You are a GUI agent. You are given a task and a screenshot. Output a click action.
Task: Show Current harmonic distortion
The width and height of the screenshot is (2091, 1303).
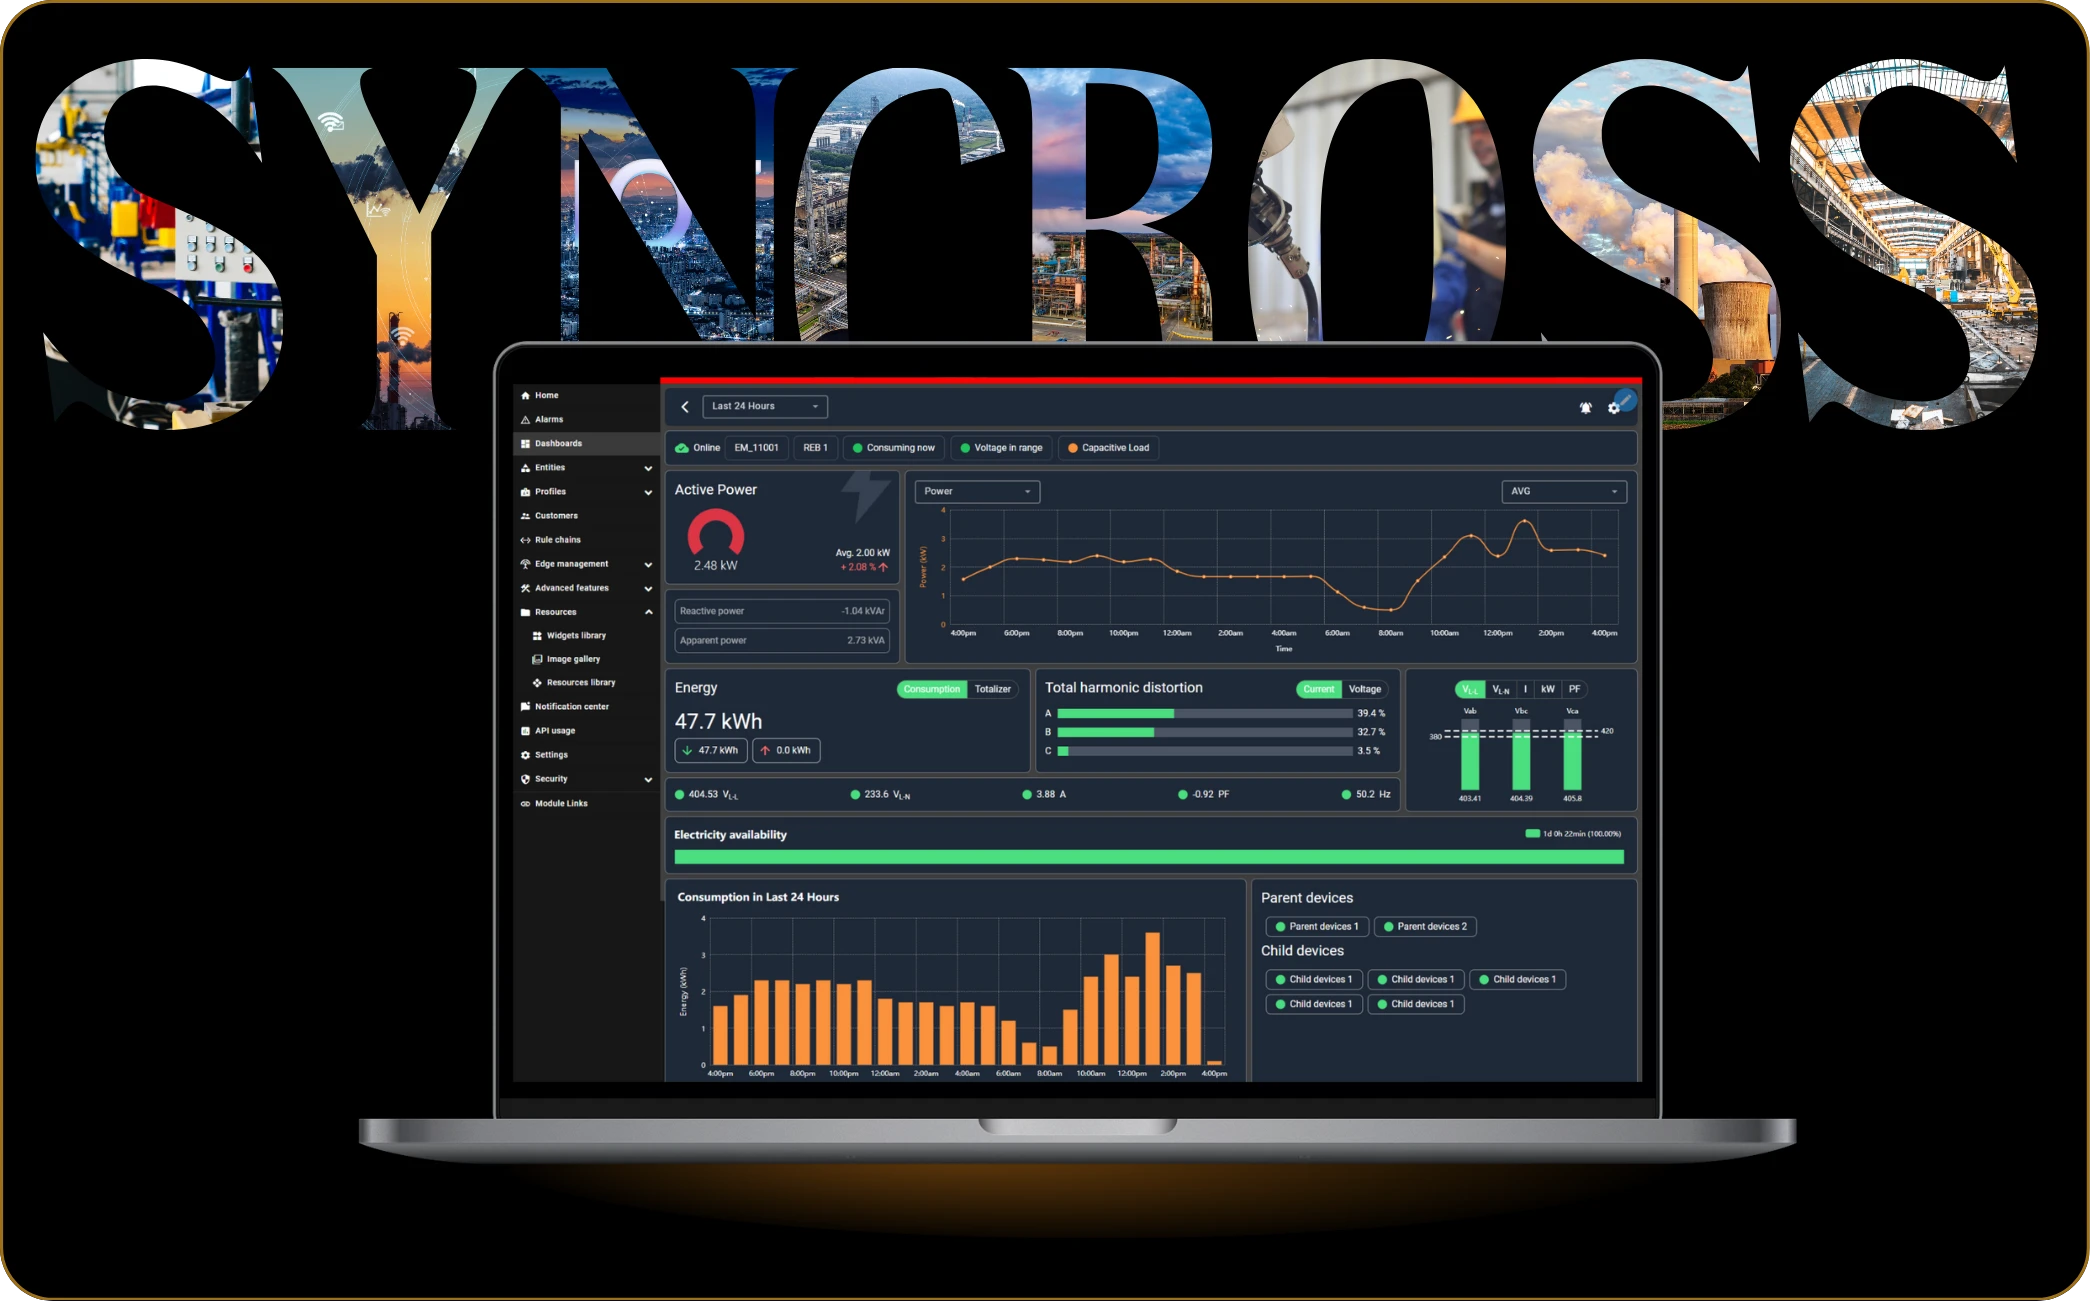click(x=1319, y=690)
